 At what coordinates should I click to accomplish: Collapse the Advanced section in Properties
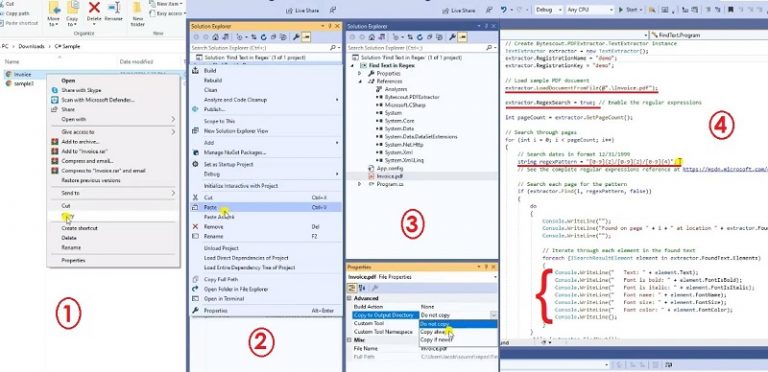[349, 298]
